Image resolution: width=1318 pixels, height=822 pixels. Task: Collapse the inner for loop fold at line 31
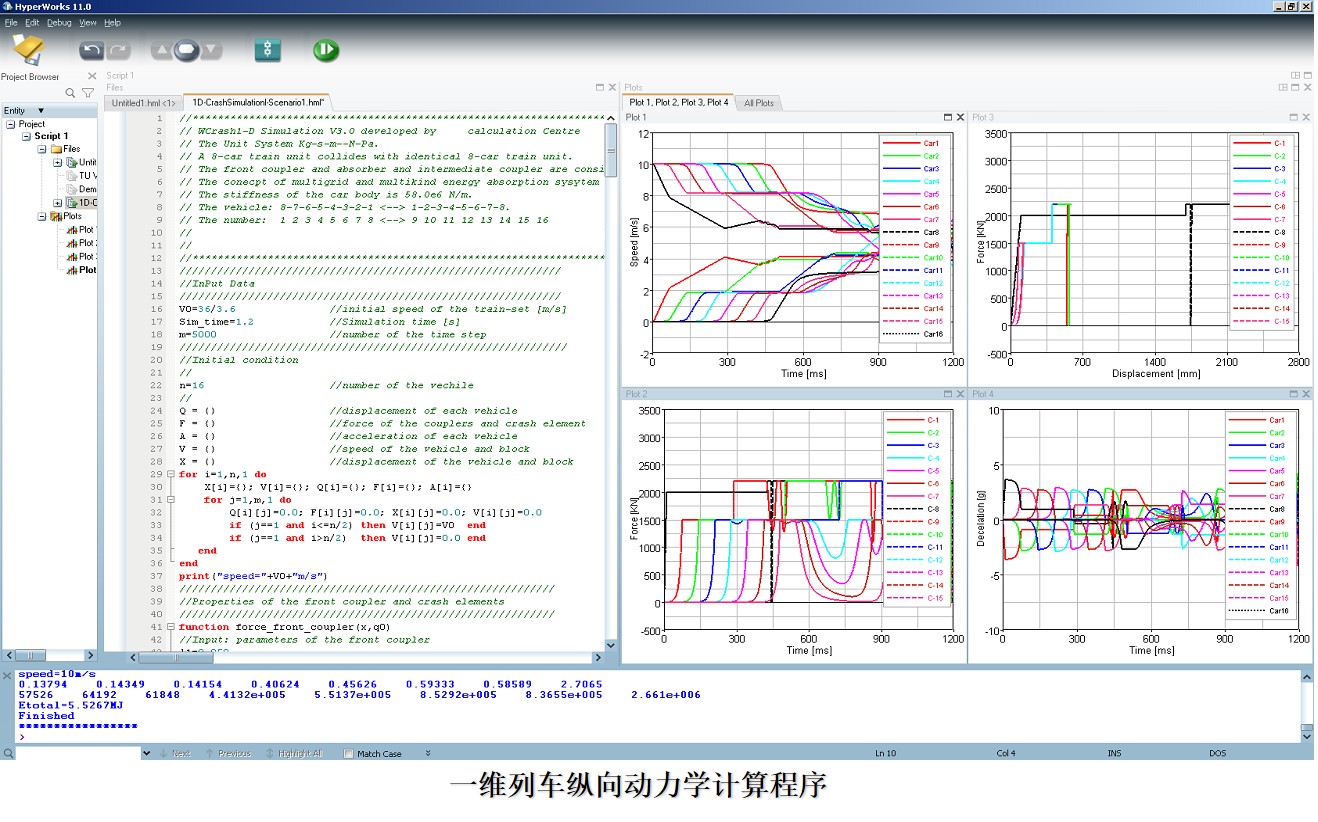tap(170, 499)
